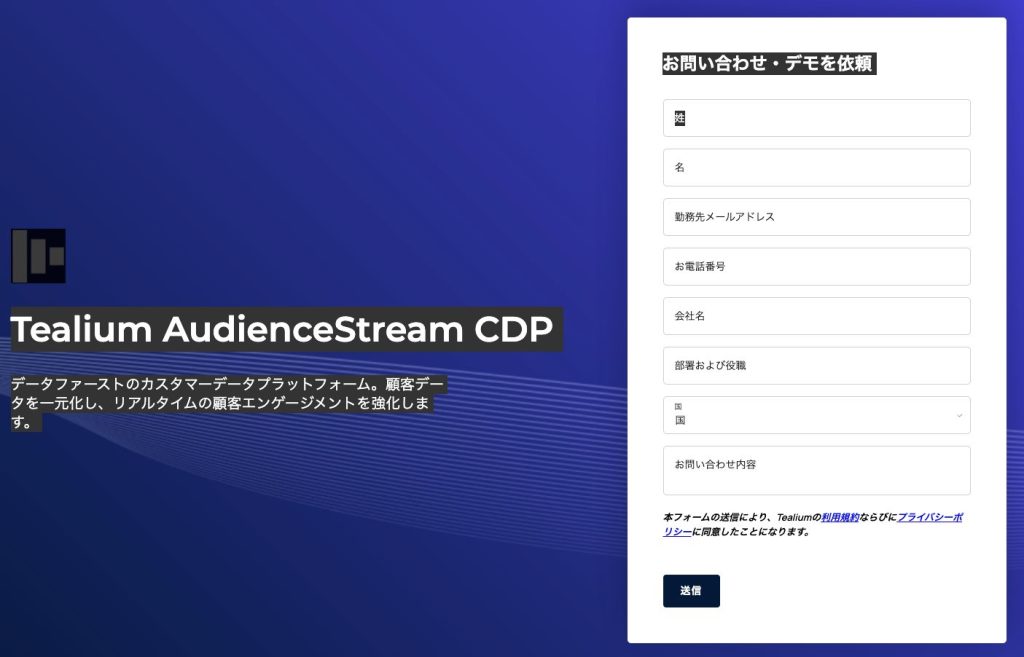Focus the 名 (first name) field

click(816, 168)
